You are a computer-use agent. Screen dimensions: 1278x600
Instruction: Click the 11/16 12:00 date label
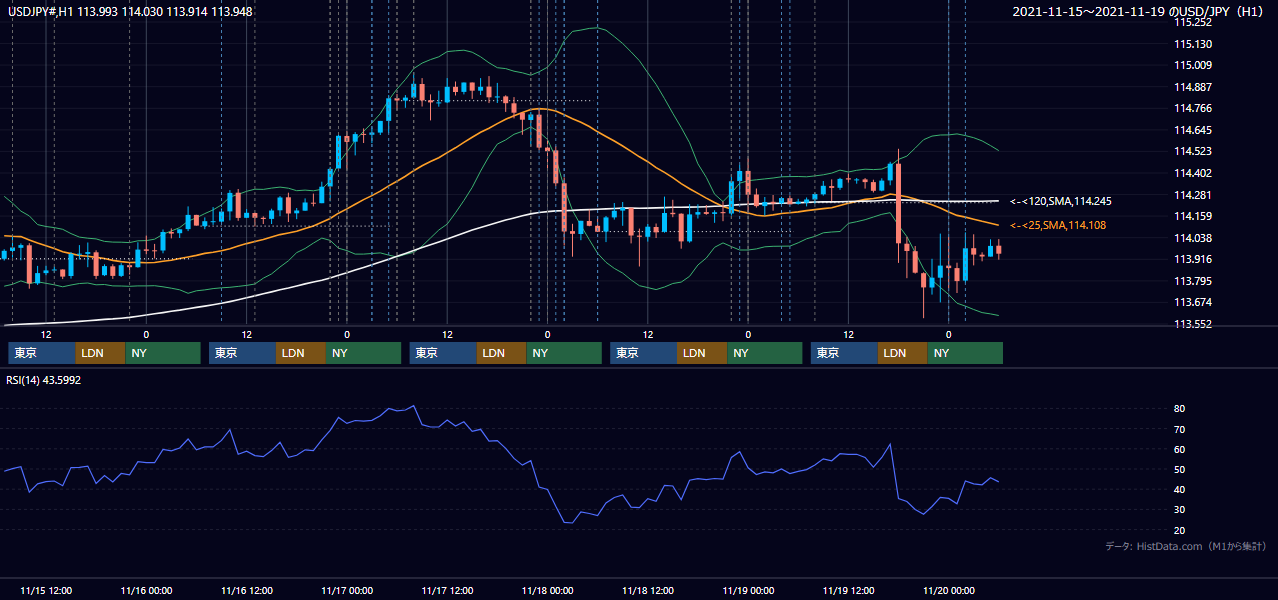(x=247, y=591)
